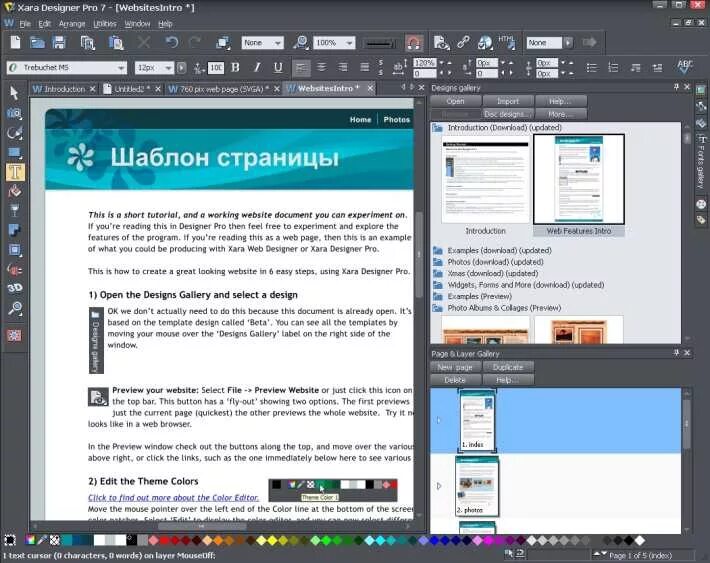Pick the white swatch at color line end
Screen dimensions: 710x563
click(x=640, y=540)
